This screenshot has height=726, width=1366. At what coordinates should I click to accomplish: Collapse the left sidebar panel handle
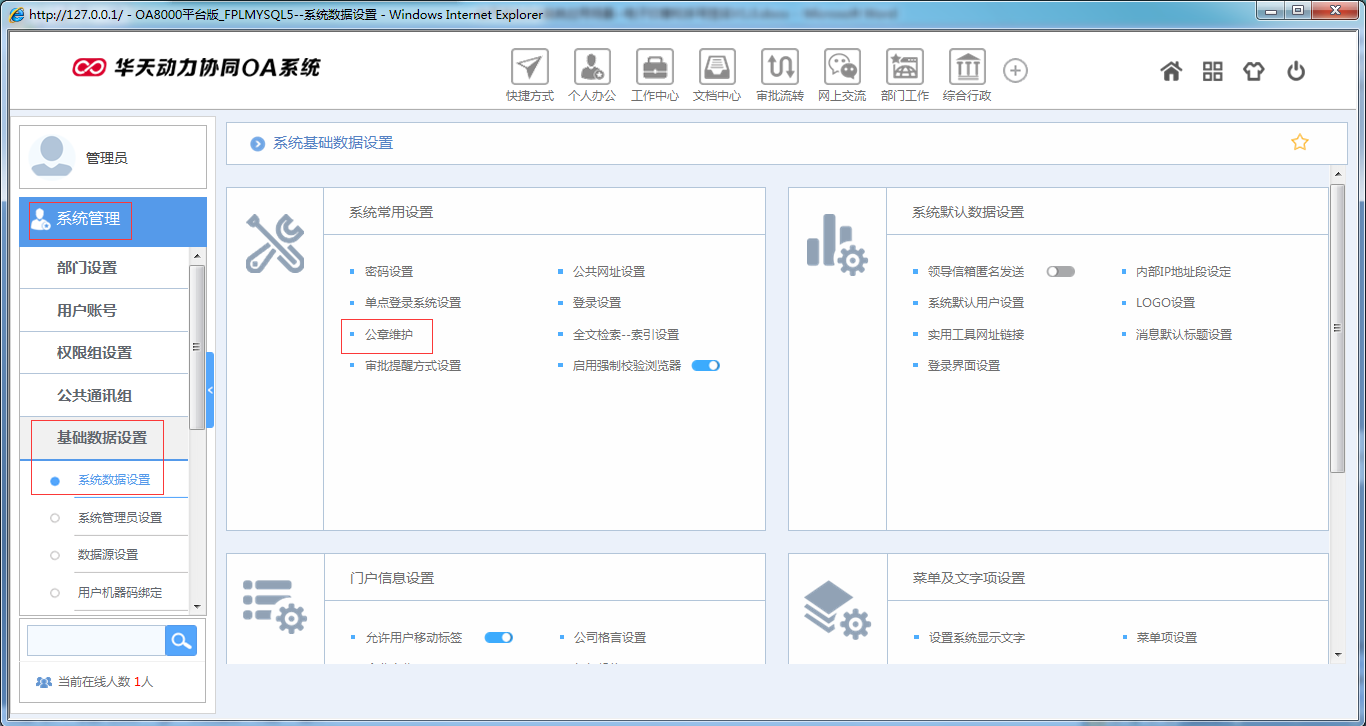210,390
